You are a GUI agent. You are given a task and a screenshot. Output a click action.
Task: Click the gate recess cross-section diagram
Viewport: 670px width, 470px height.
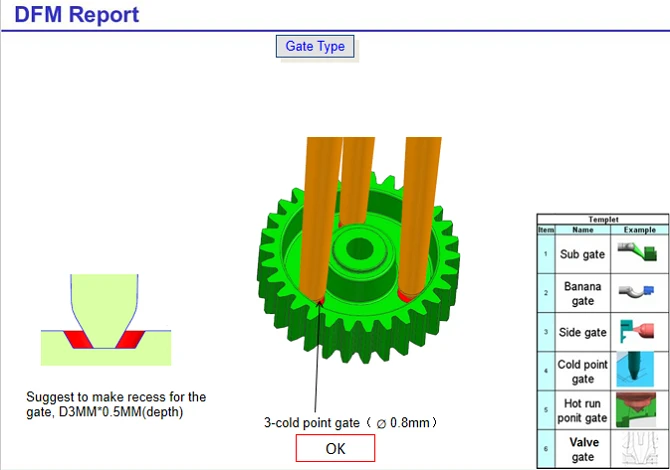tap(106, 320)
